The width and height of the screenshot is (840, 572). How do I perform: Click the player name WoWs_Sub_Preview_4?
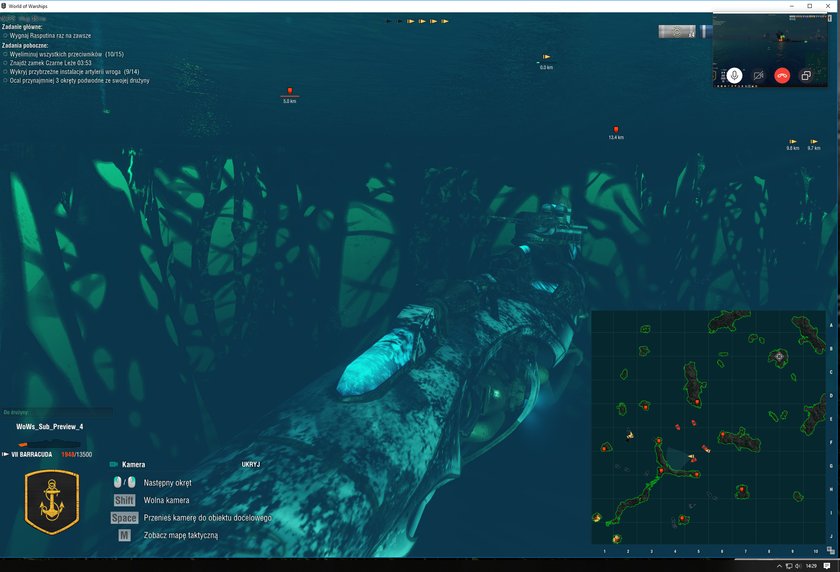coord(49,427)
